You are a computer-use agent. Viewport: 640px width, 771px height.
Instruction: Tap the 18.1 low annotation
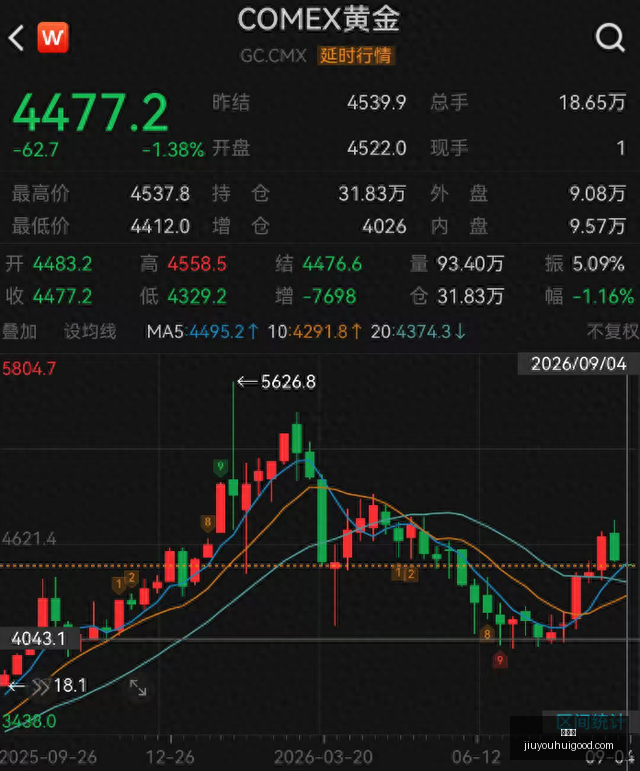(70, 685)
